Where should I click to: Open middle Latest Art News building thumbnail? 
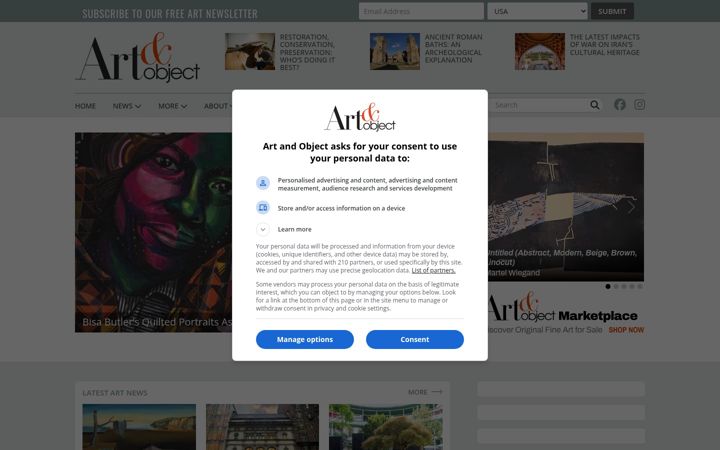point(262,427)
